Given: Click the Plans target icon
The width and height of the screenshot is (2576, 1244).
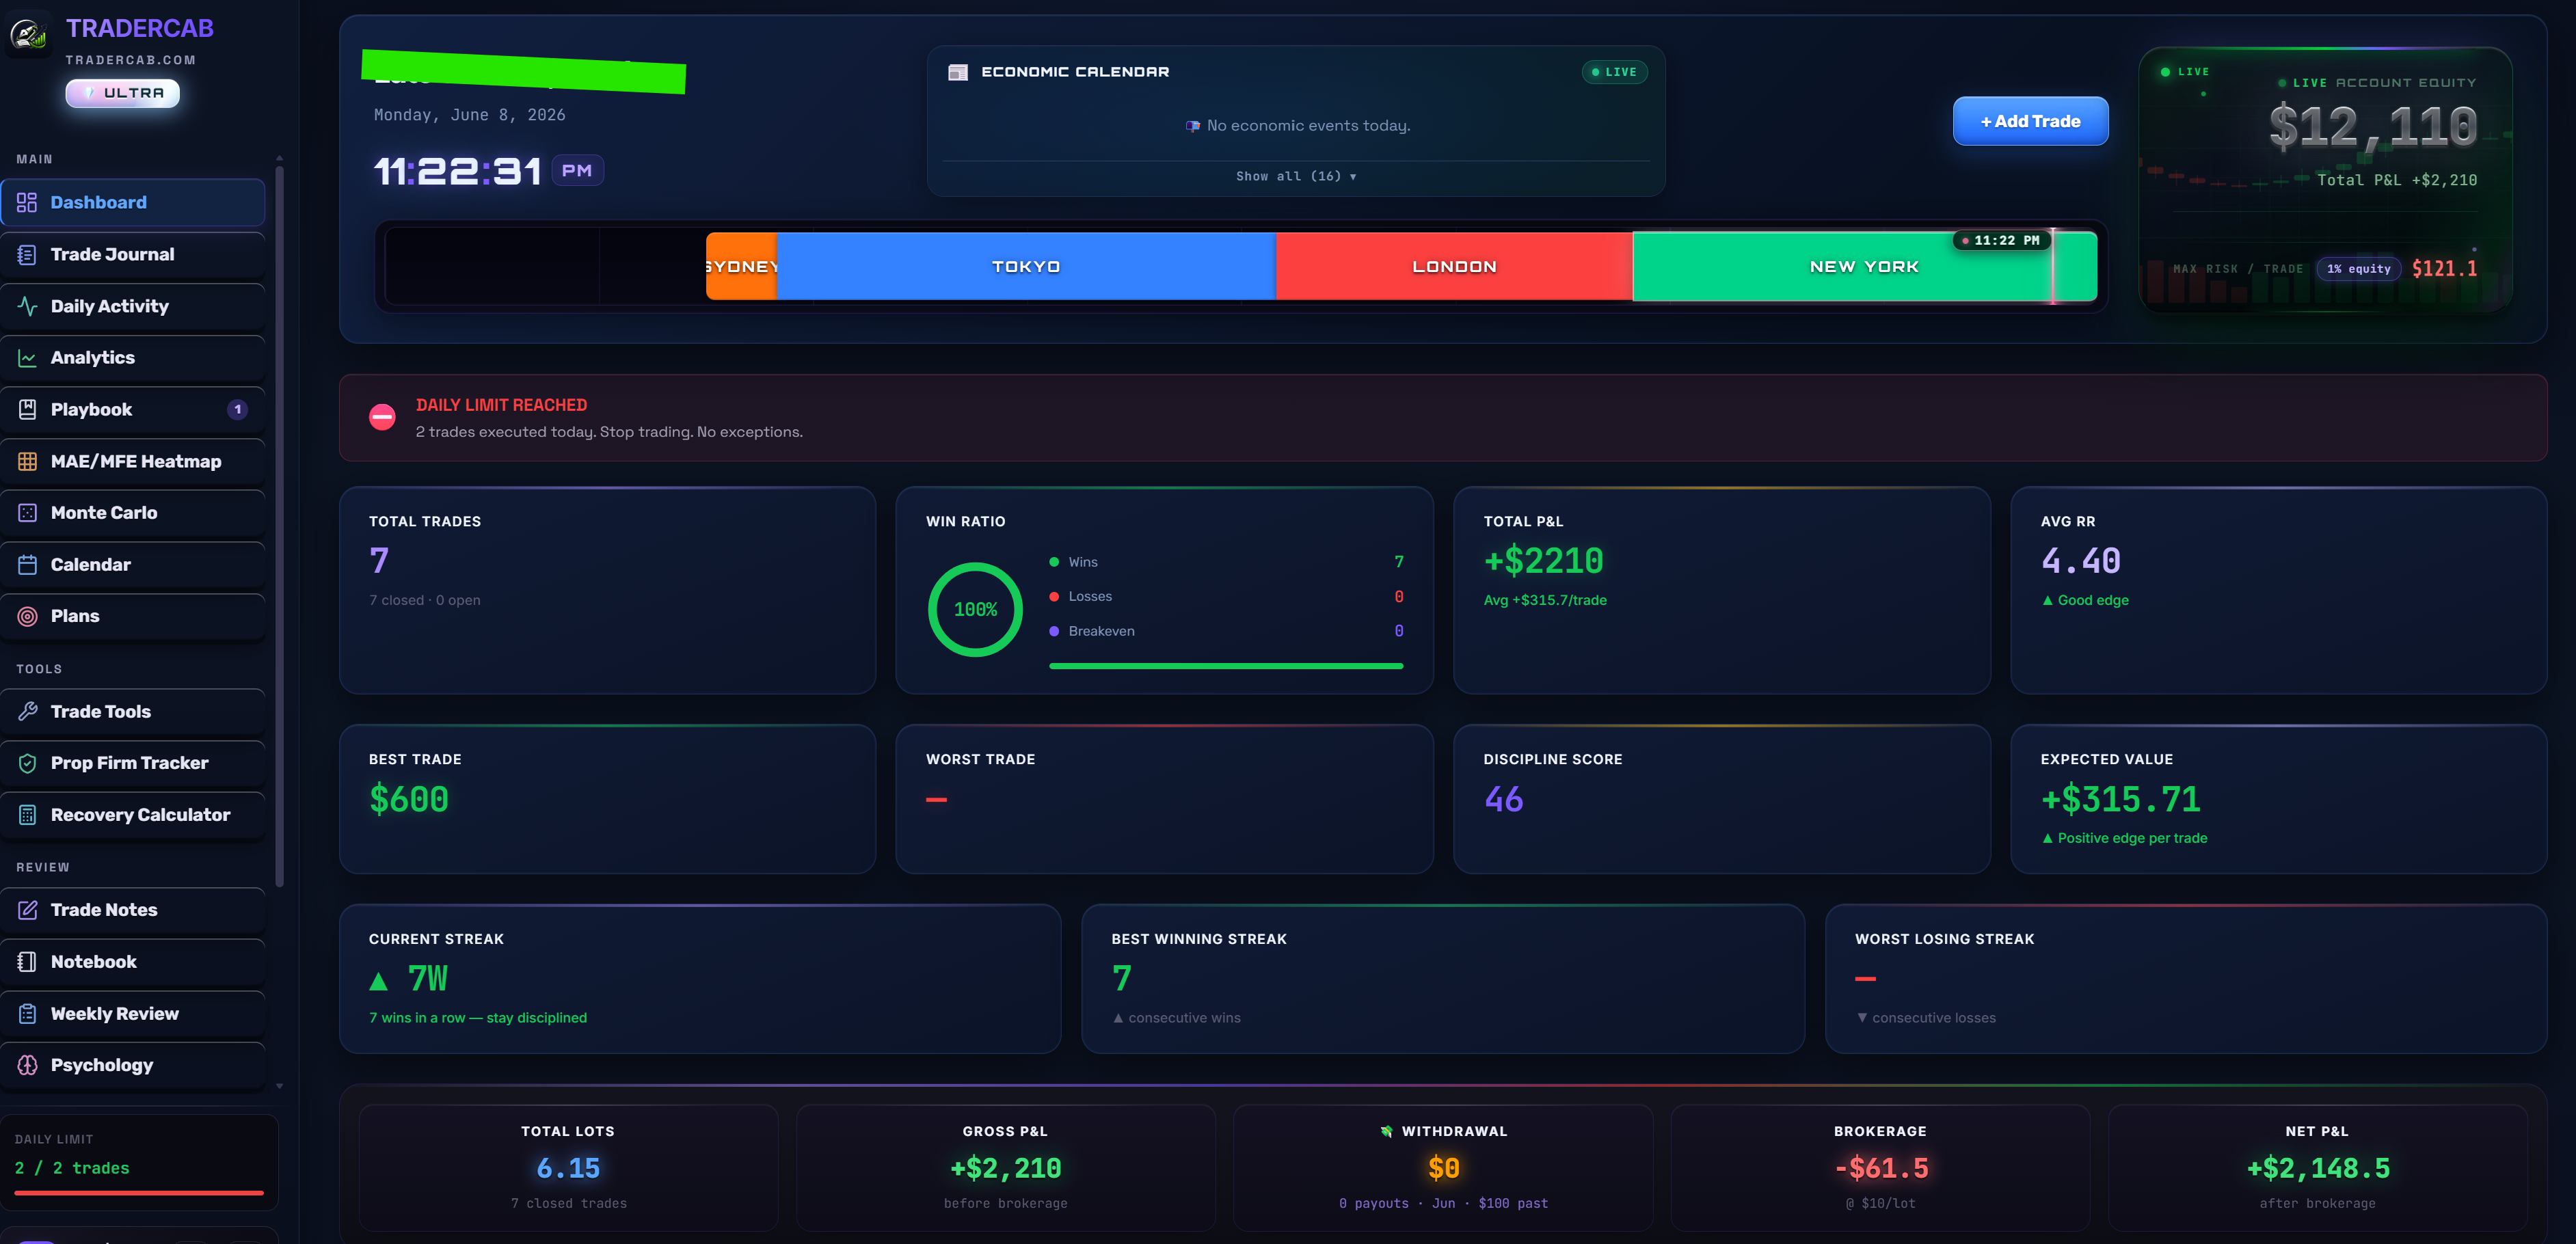Looking at the screenshot, I should pos(27,616).
